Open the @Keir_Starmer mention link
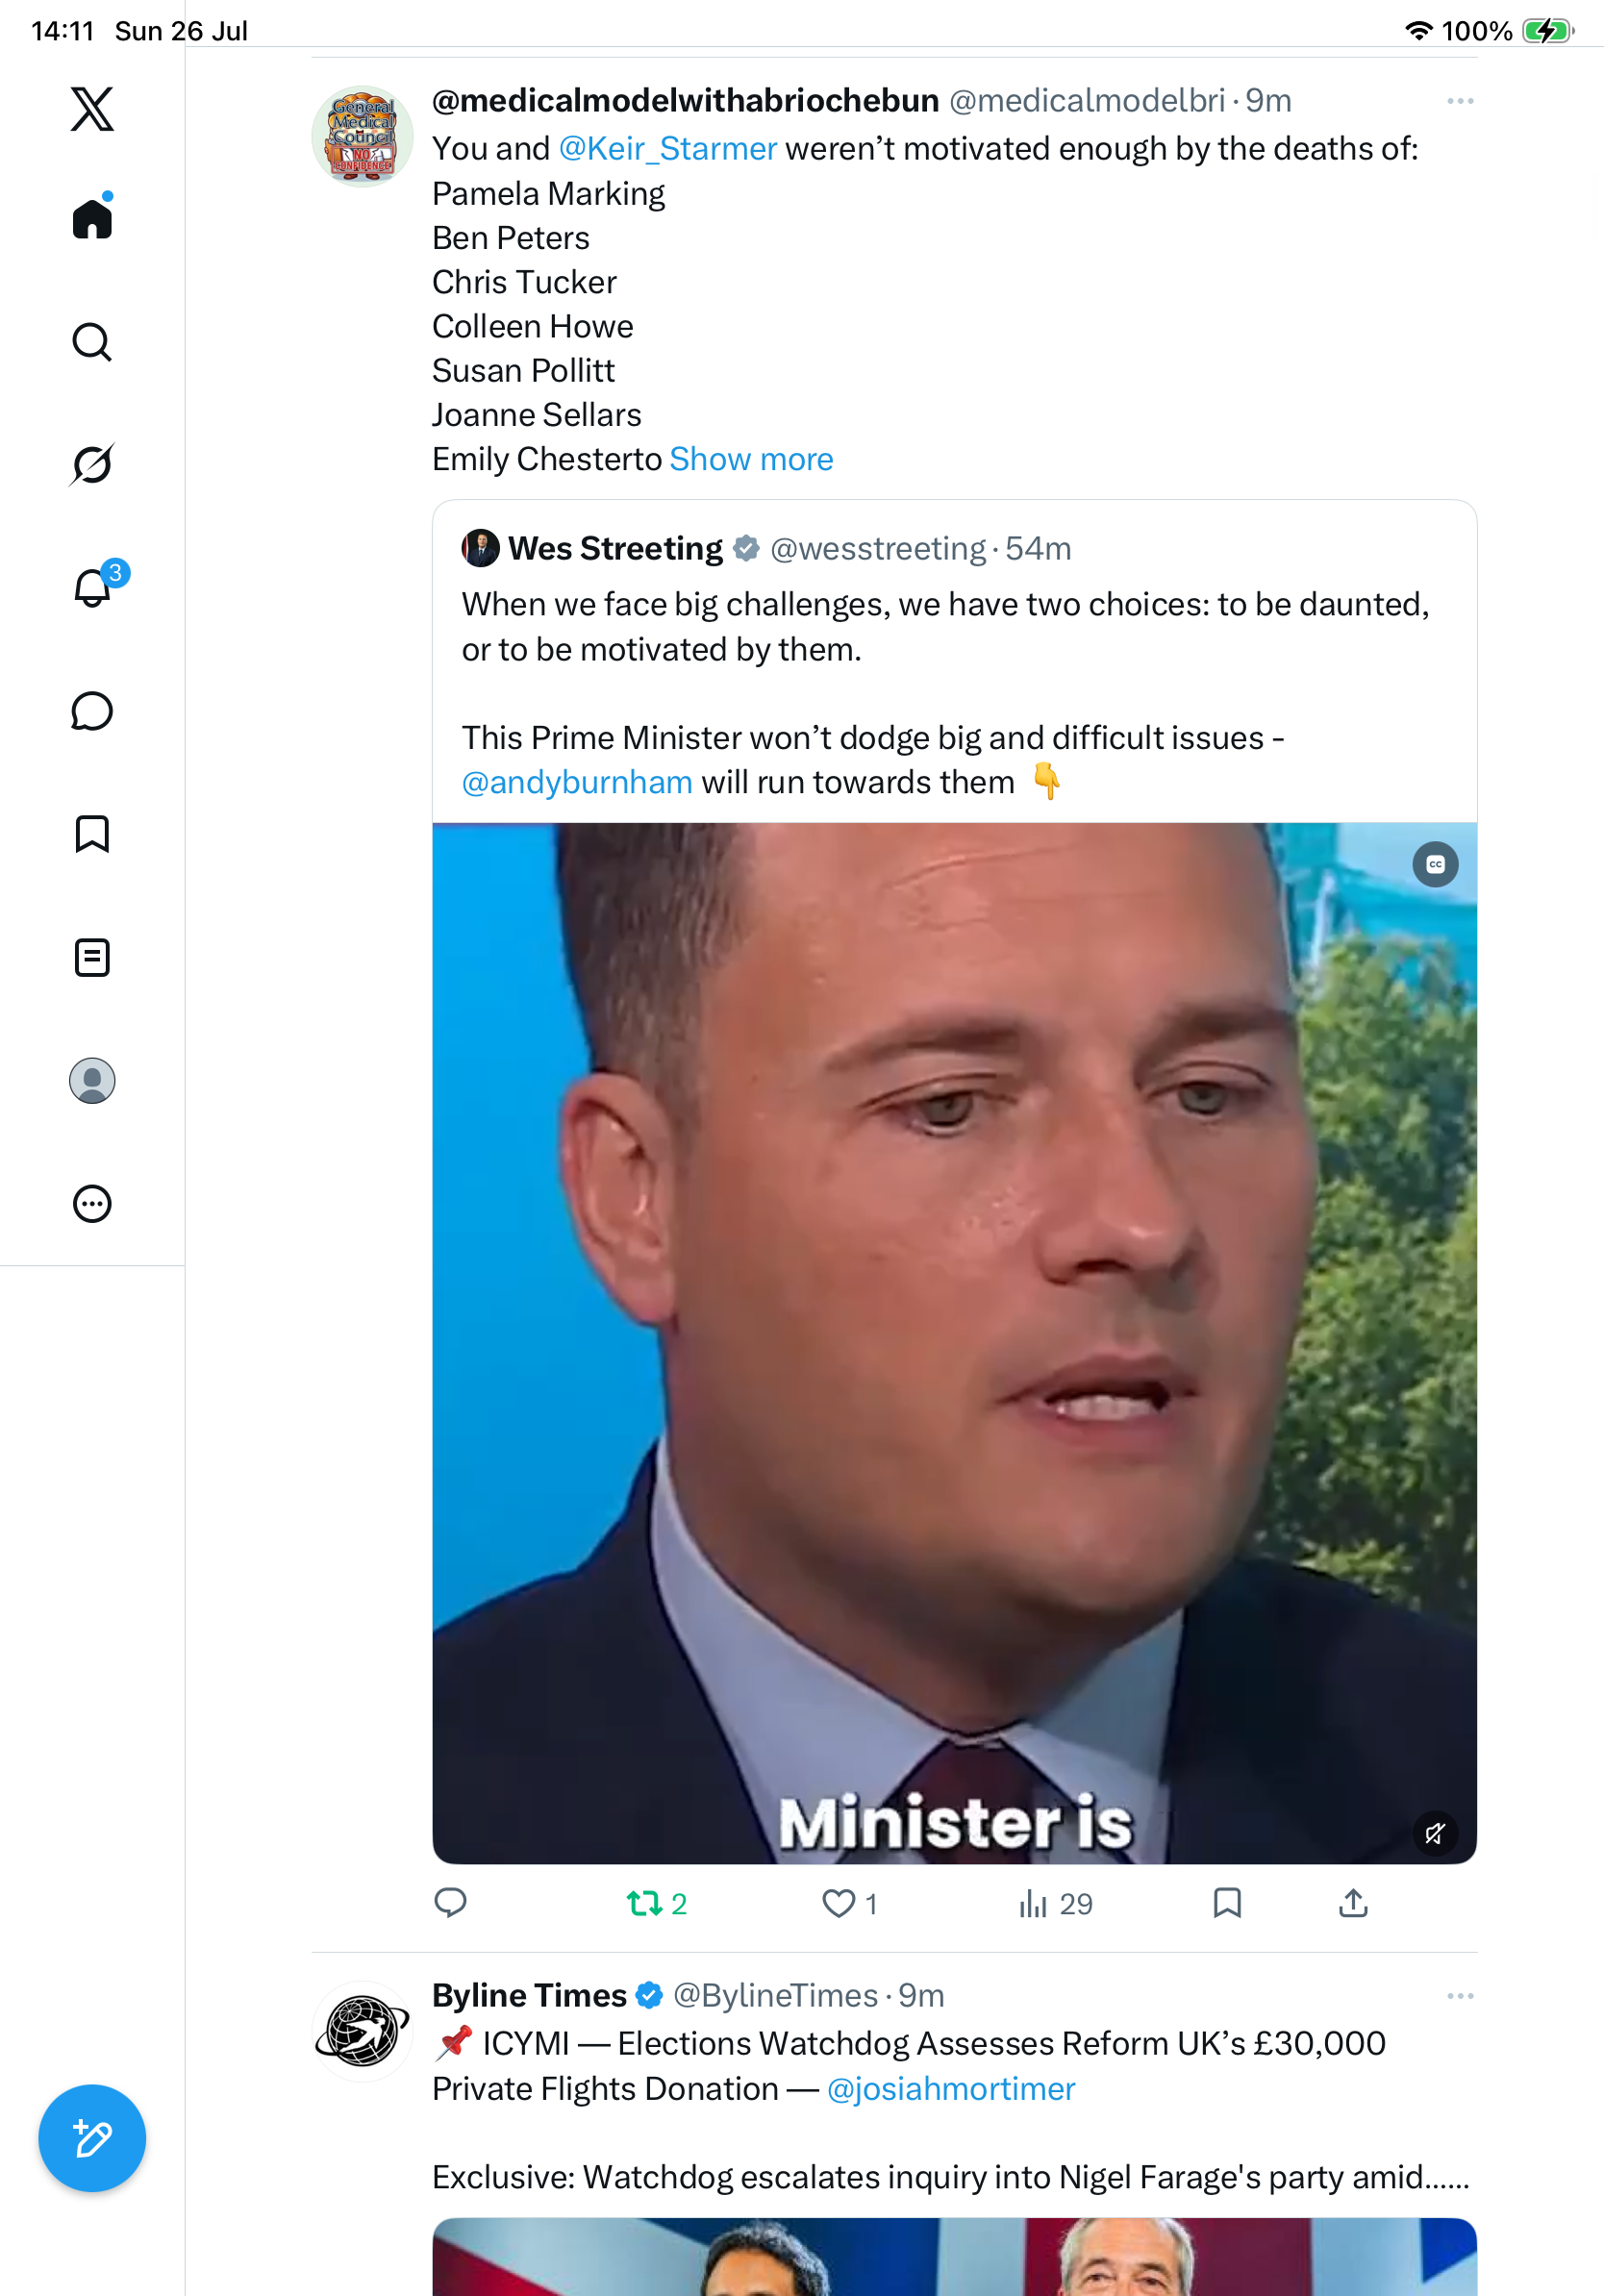 (667, 148)
